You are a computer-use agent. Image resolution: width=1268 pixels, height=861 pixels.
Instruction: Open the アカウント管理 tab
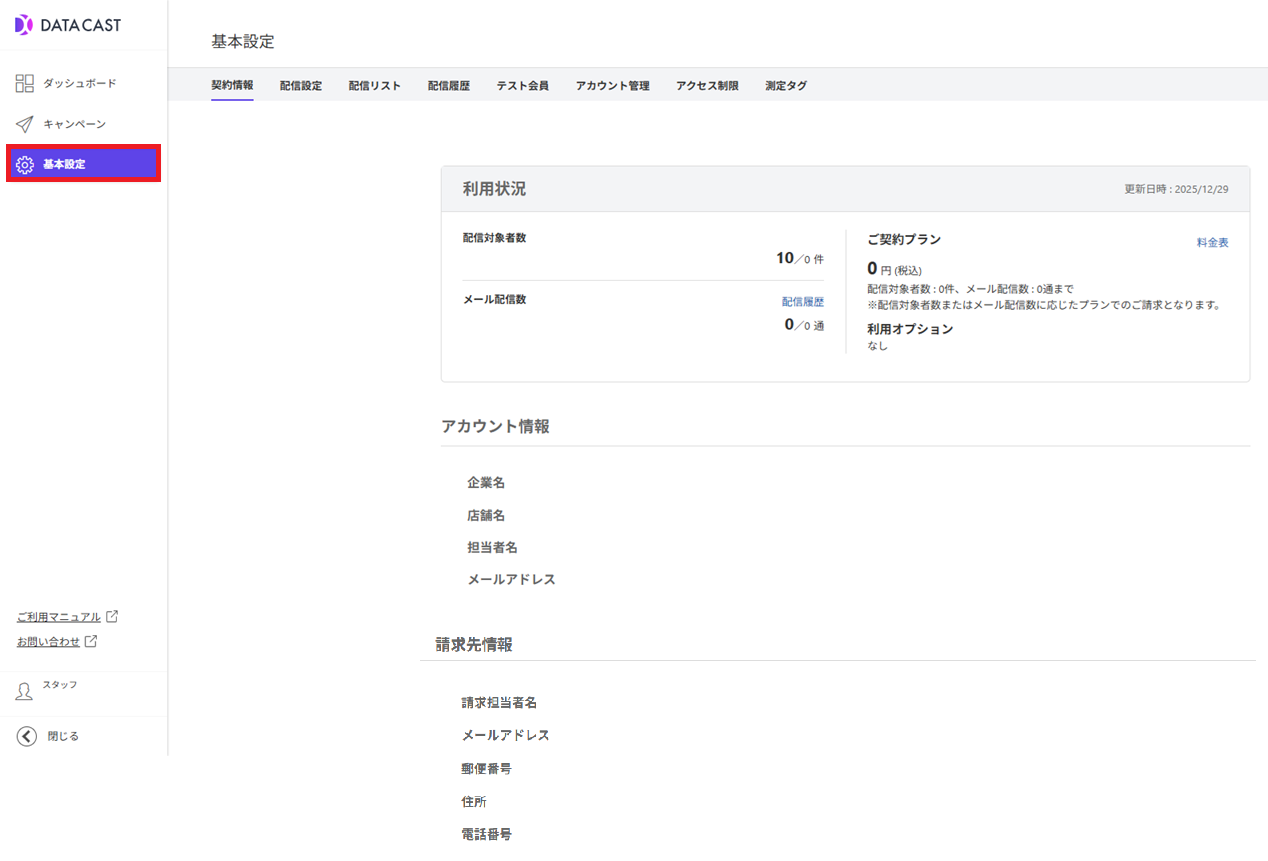point(612,86)
